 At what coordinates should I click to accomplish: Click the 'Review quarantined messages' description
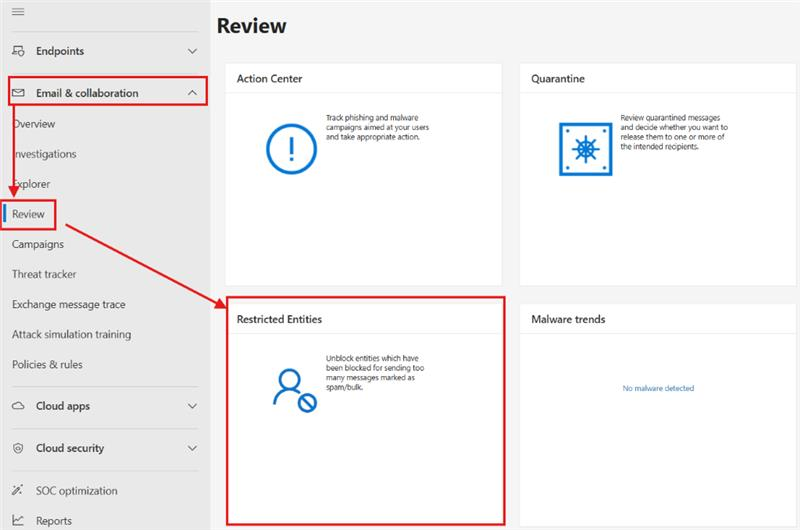click(674, 132)
